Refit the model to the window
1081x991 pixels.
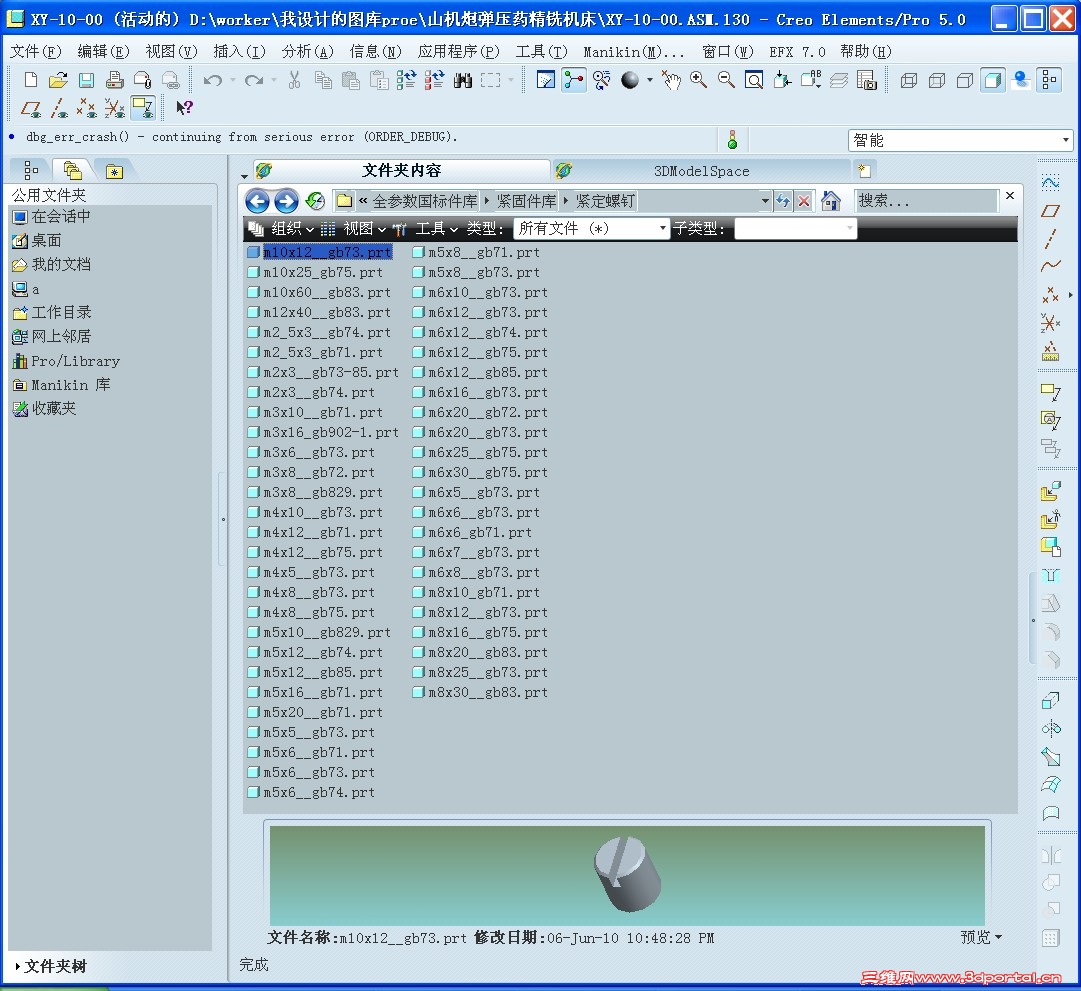coord(754,80)
